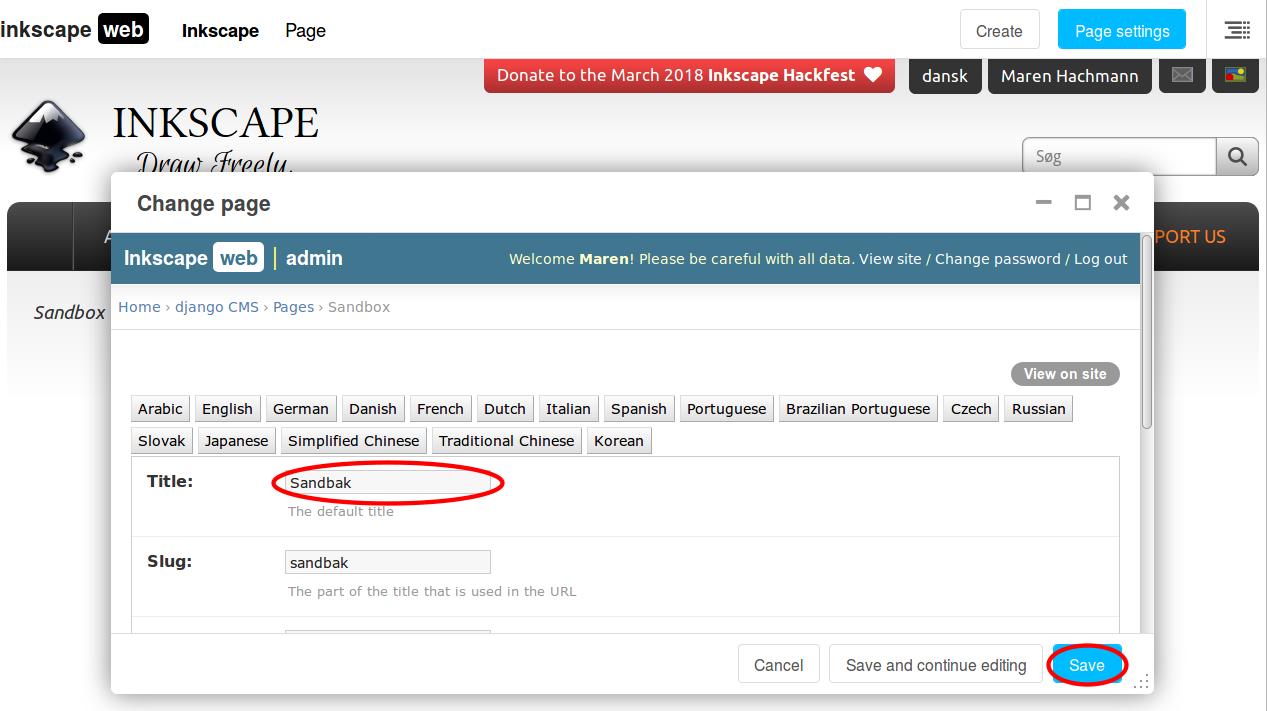1267x711 pixels.
Task: Close the Change page dialog
Action: click(x=1121, y=203)
